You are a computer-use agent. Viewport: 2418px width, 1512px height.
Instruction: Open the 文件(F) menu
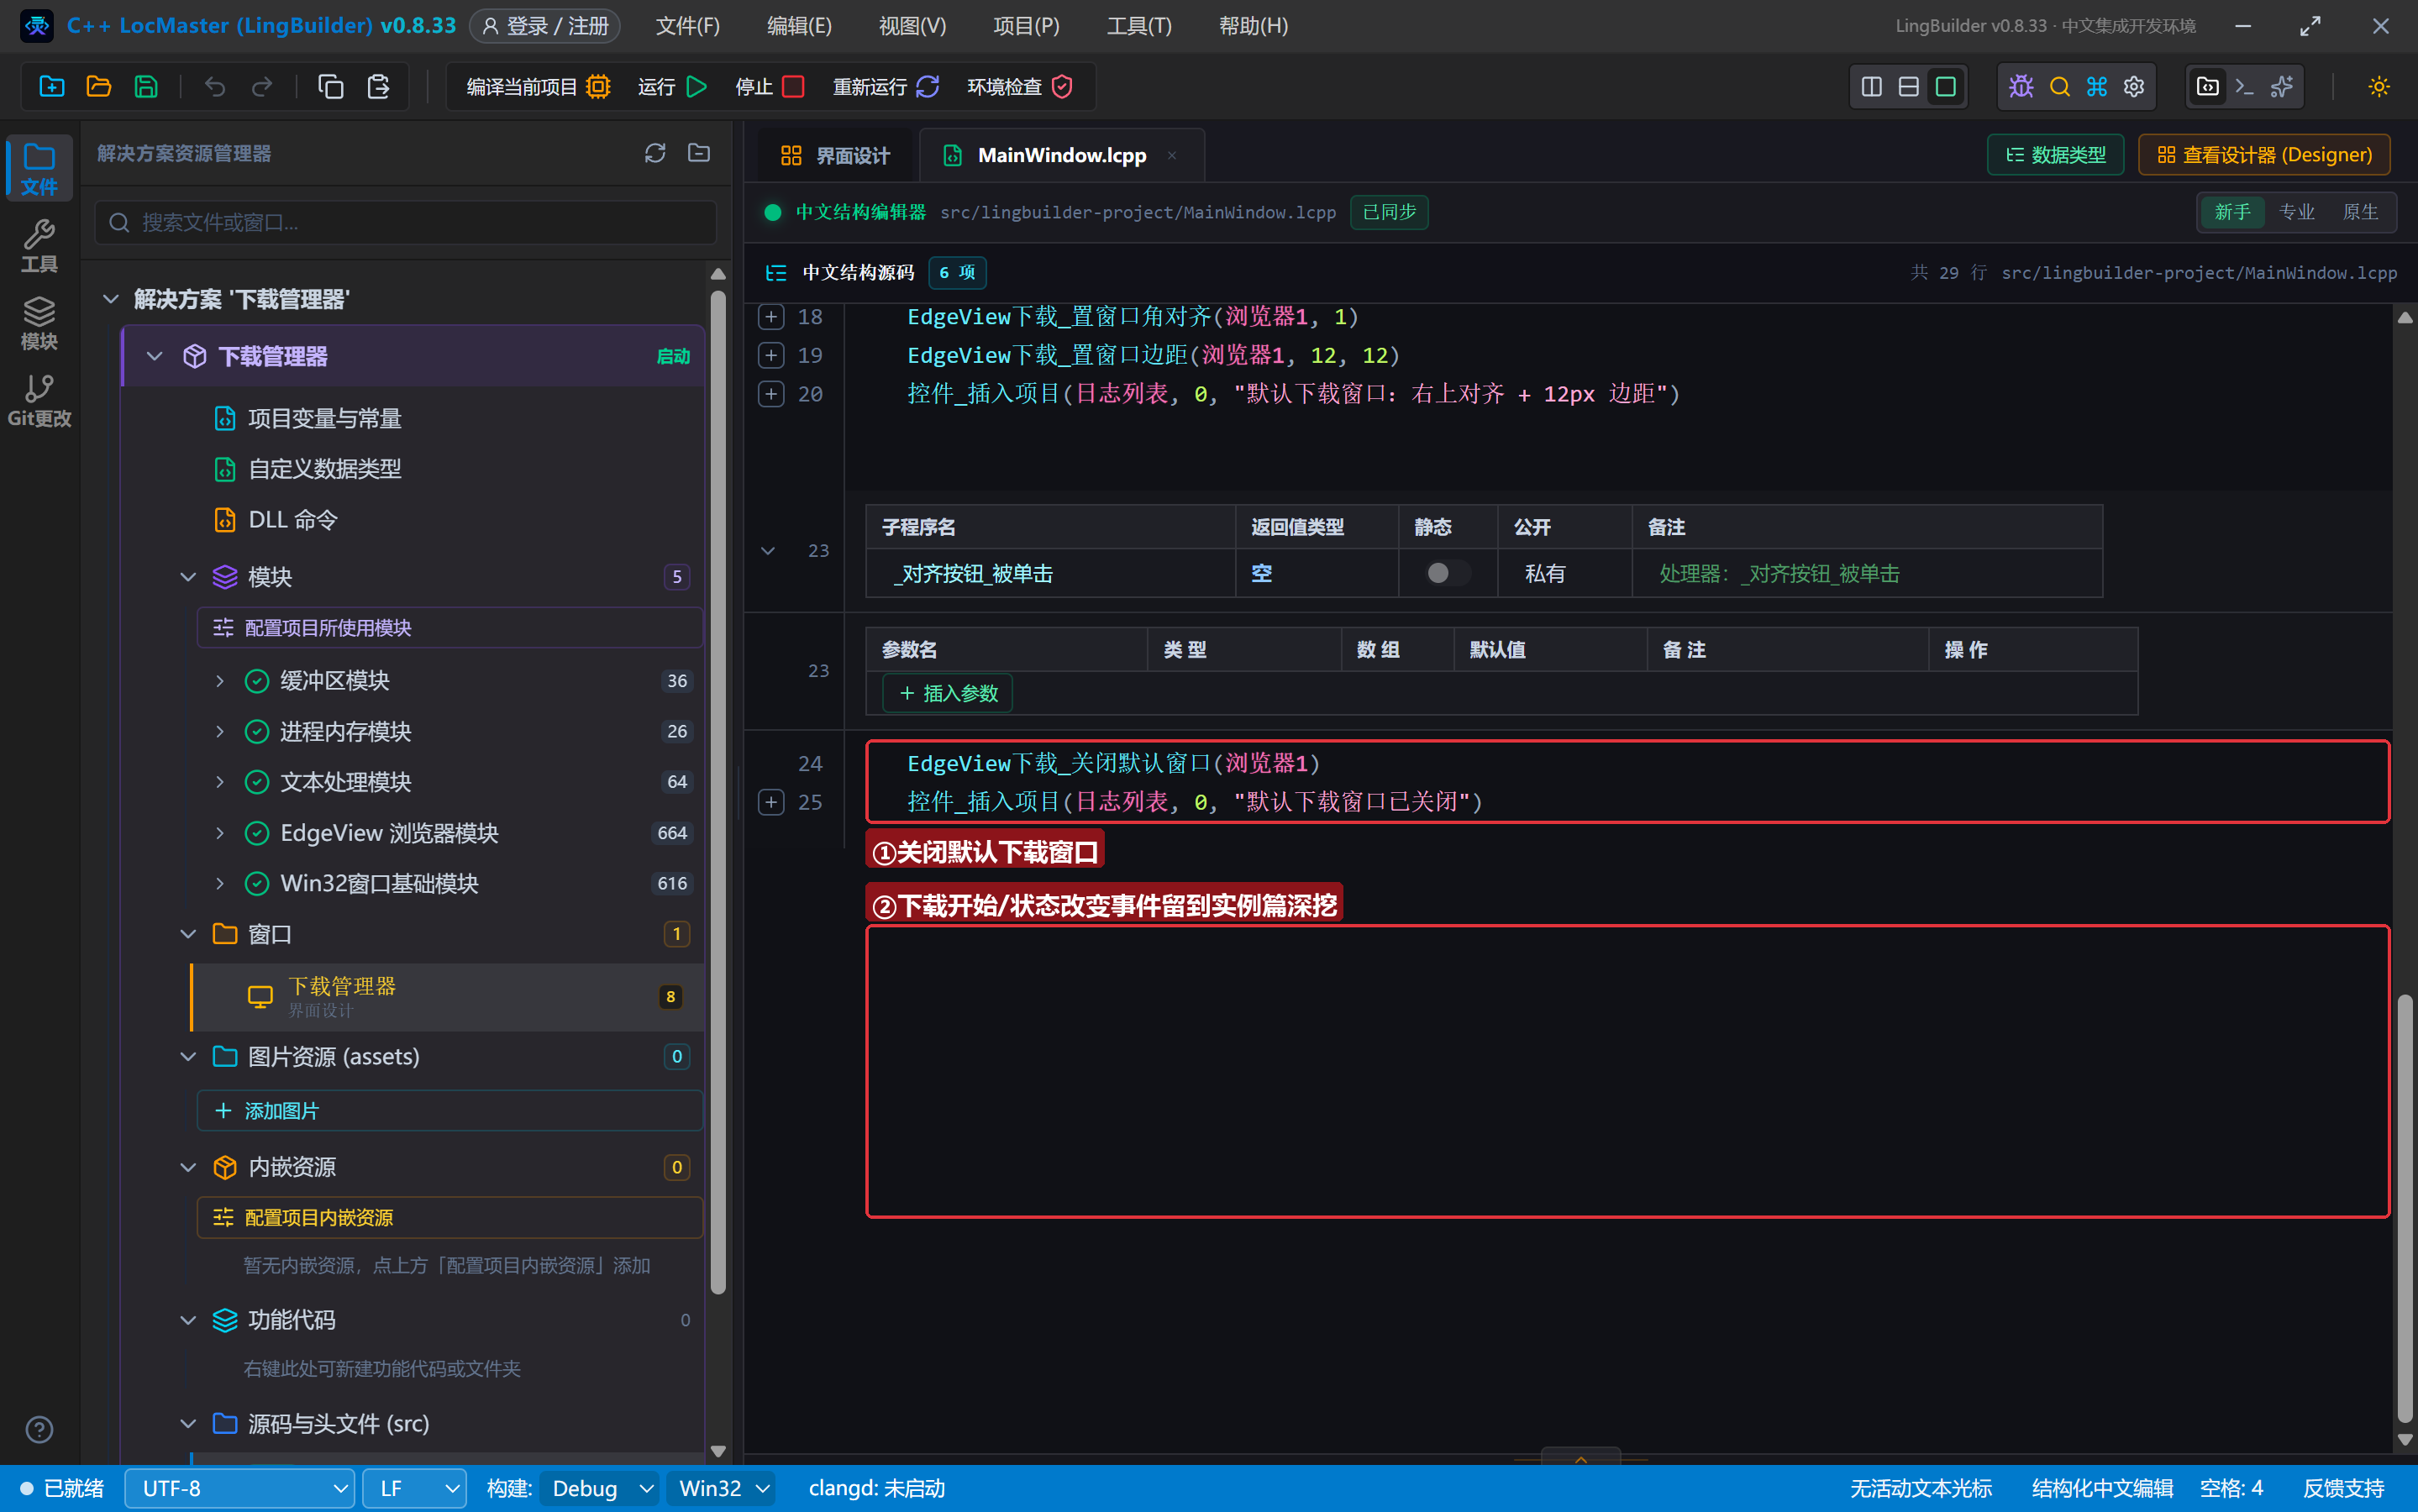(687, 26)
